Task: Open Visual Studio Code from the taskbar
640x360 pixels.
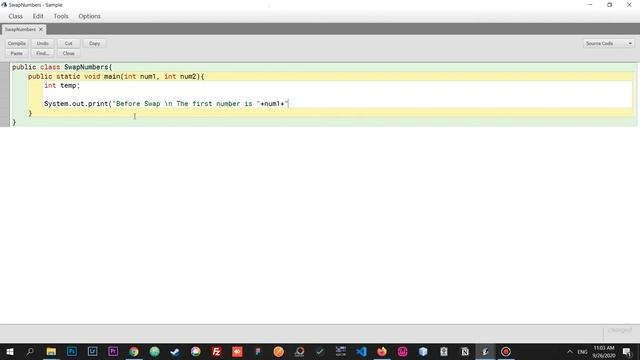Action: 361,351
